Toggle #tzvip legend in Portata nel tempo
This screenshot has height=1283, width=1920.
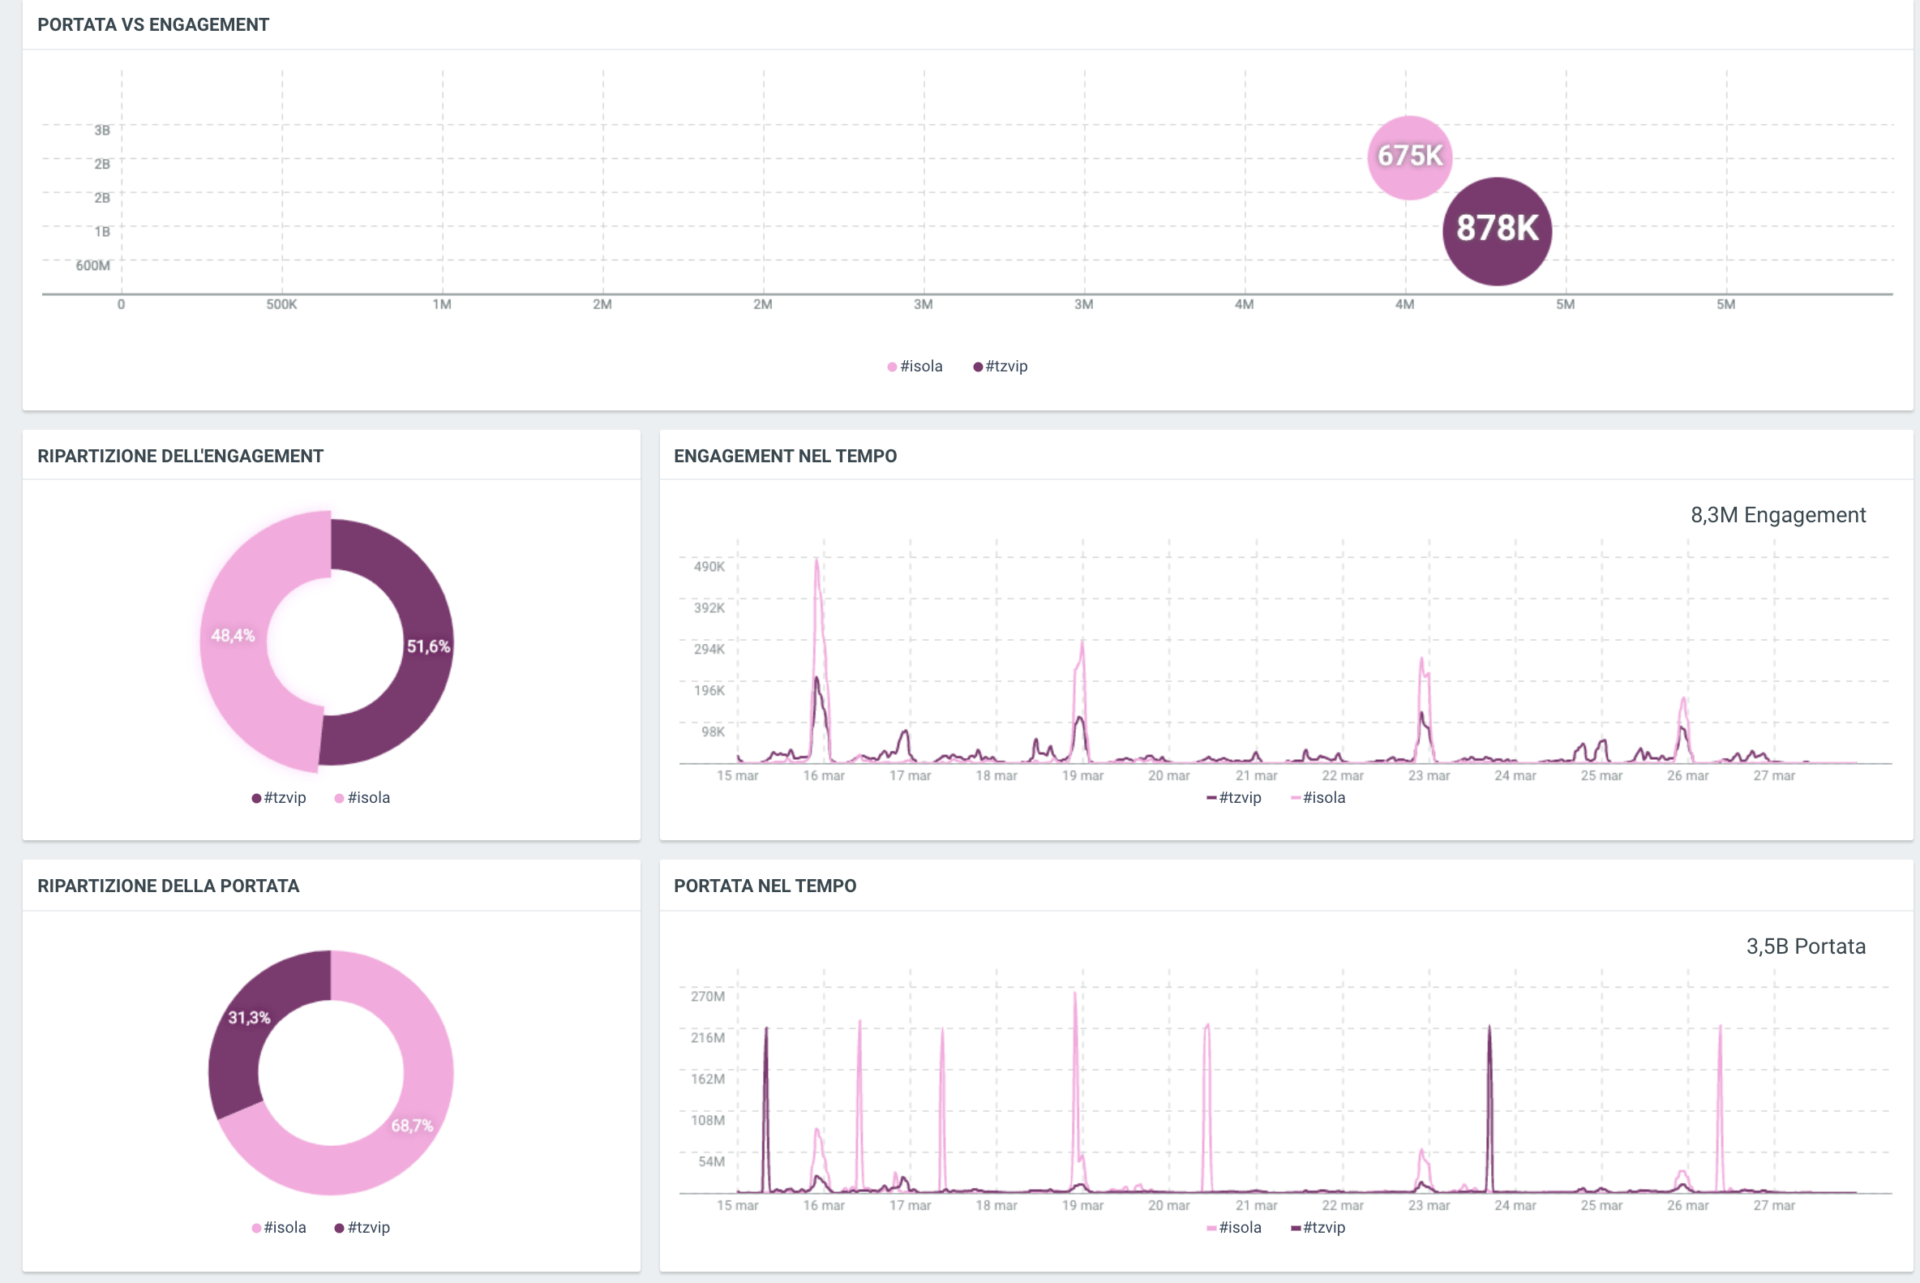pos(1318,1227)
